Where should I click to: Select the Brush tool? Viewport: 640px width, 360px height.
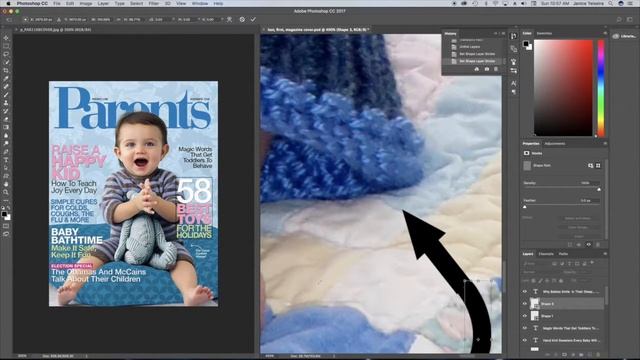[6, 95]
